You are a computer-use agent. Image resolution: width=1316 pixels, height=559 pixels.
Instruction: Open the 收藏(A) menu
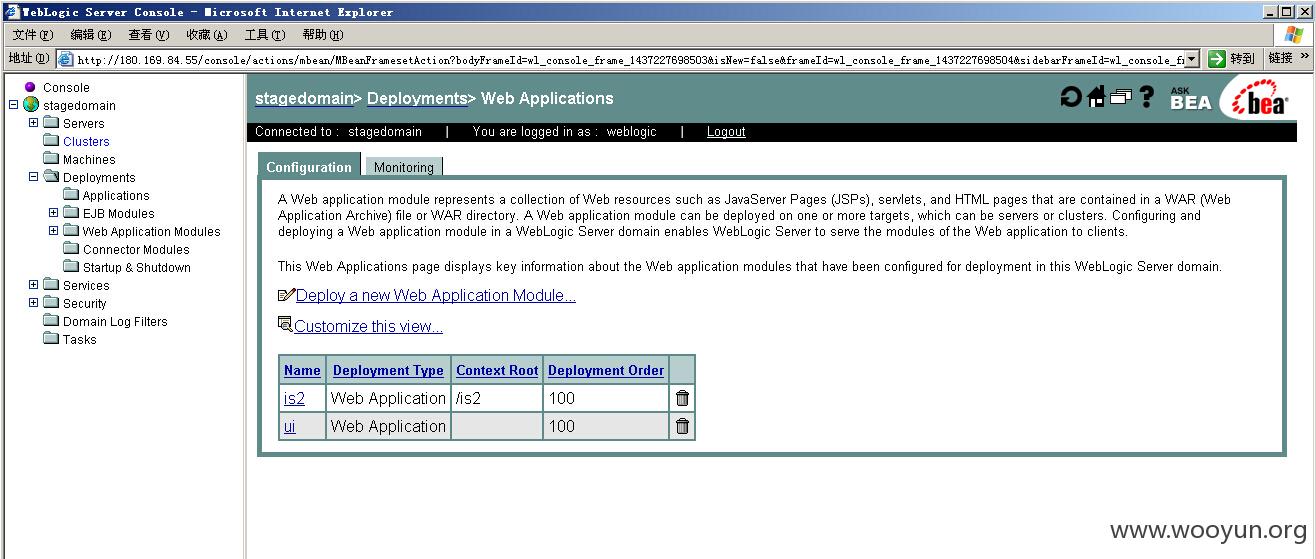206,35
